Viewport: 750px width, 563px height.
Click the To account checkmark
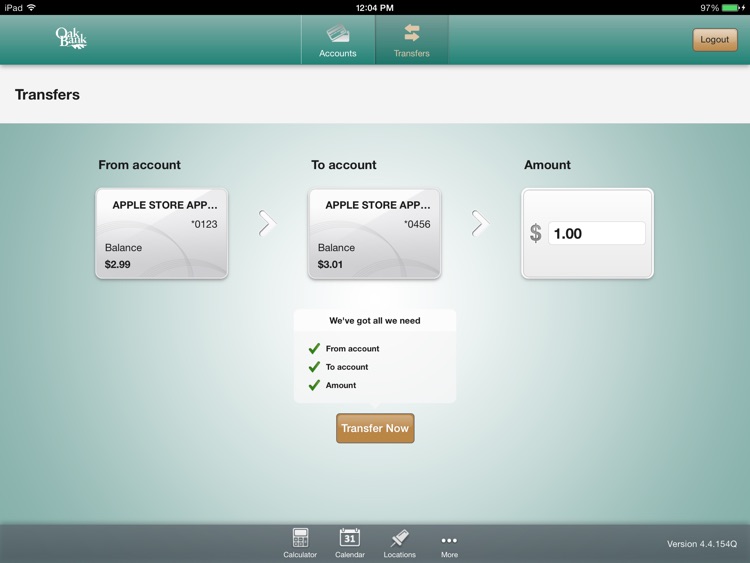tap(314, 366)
